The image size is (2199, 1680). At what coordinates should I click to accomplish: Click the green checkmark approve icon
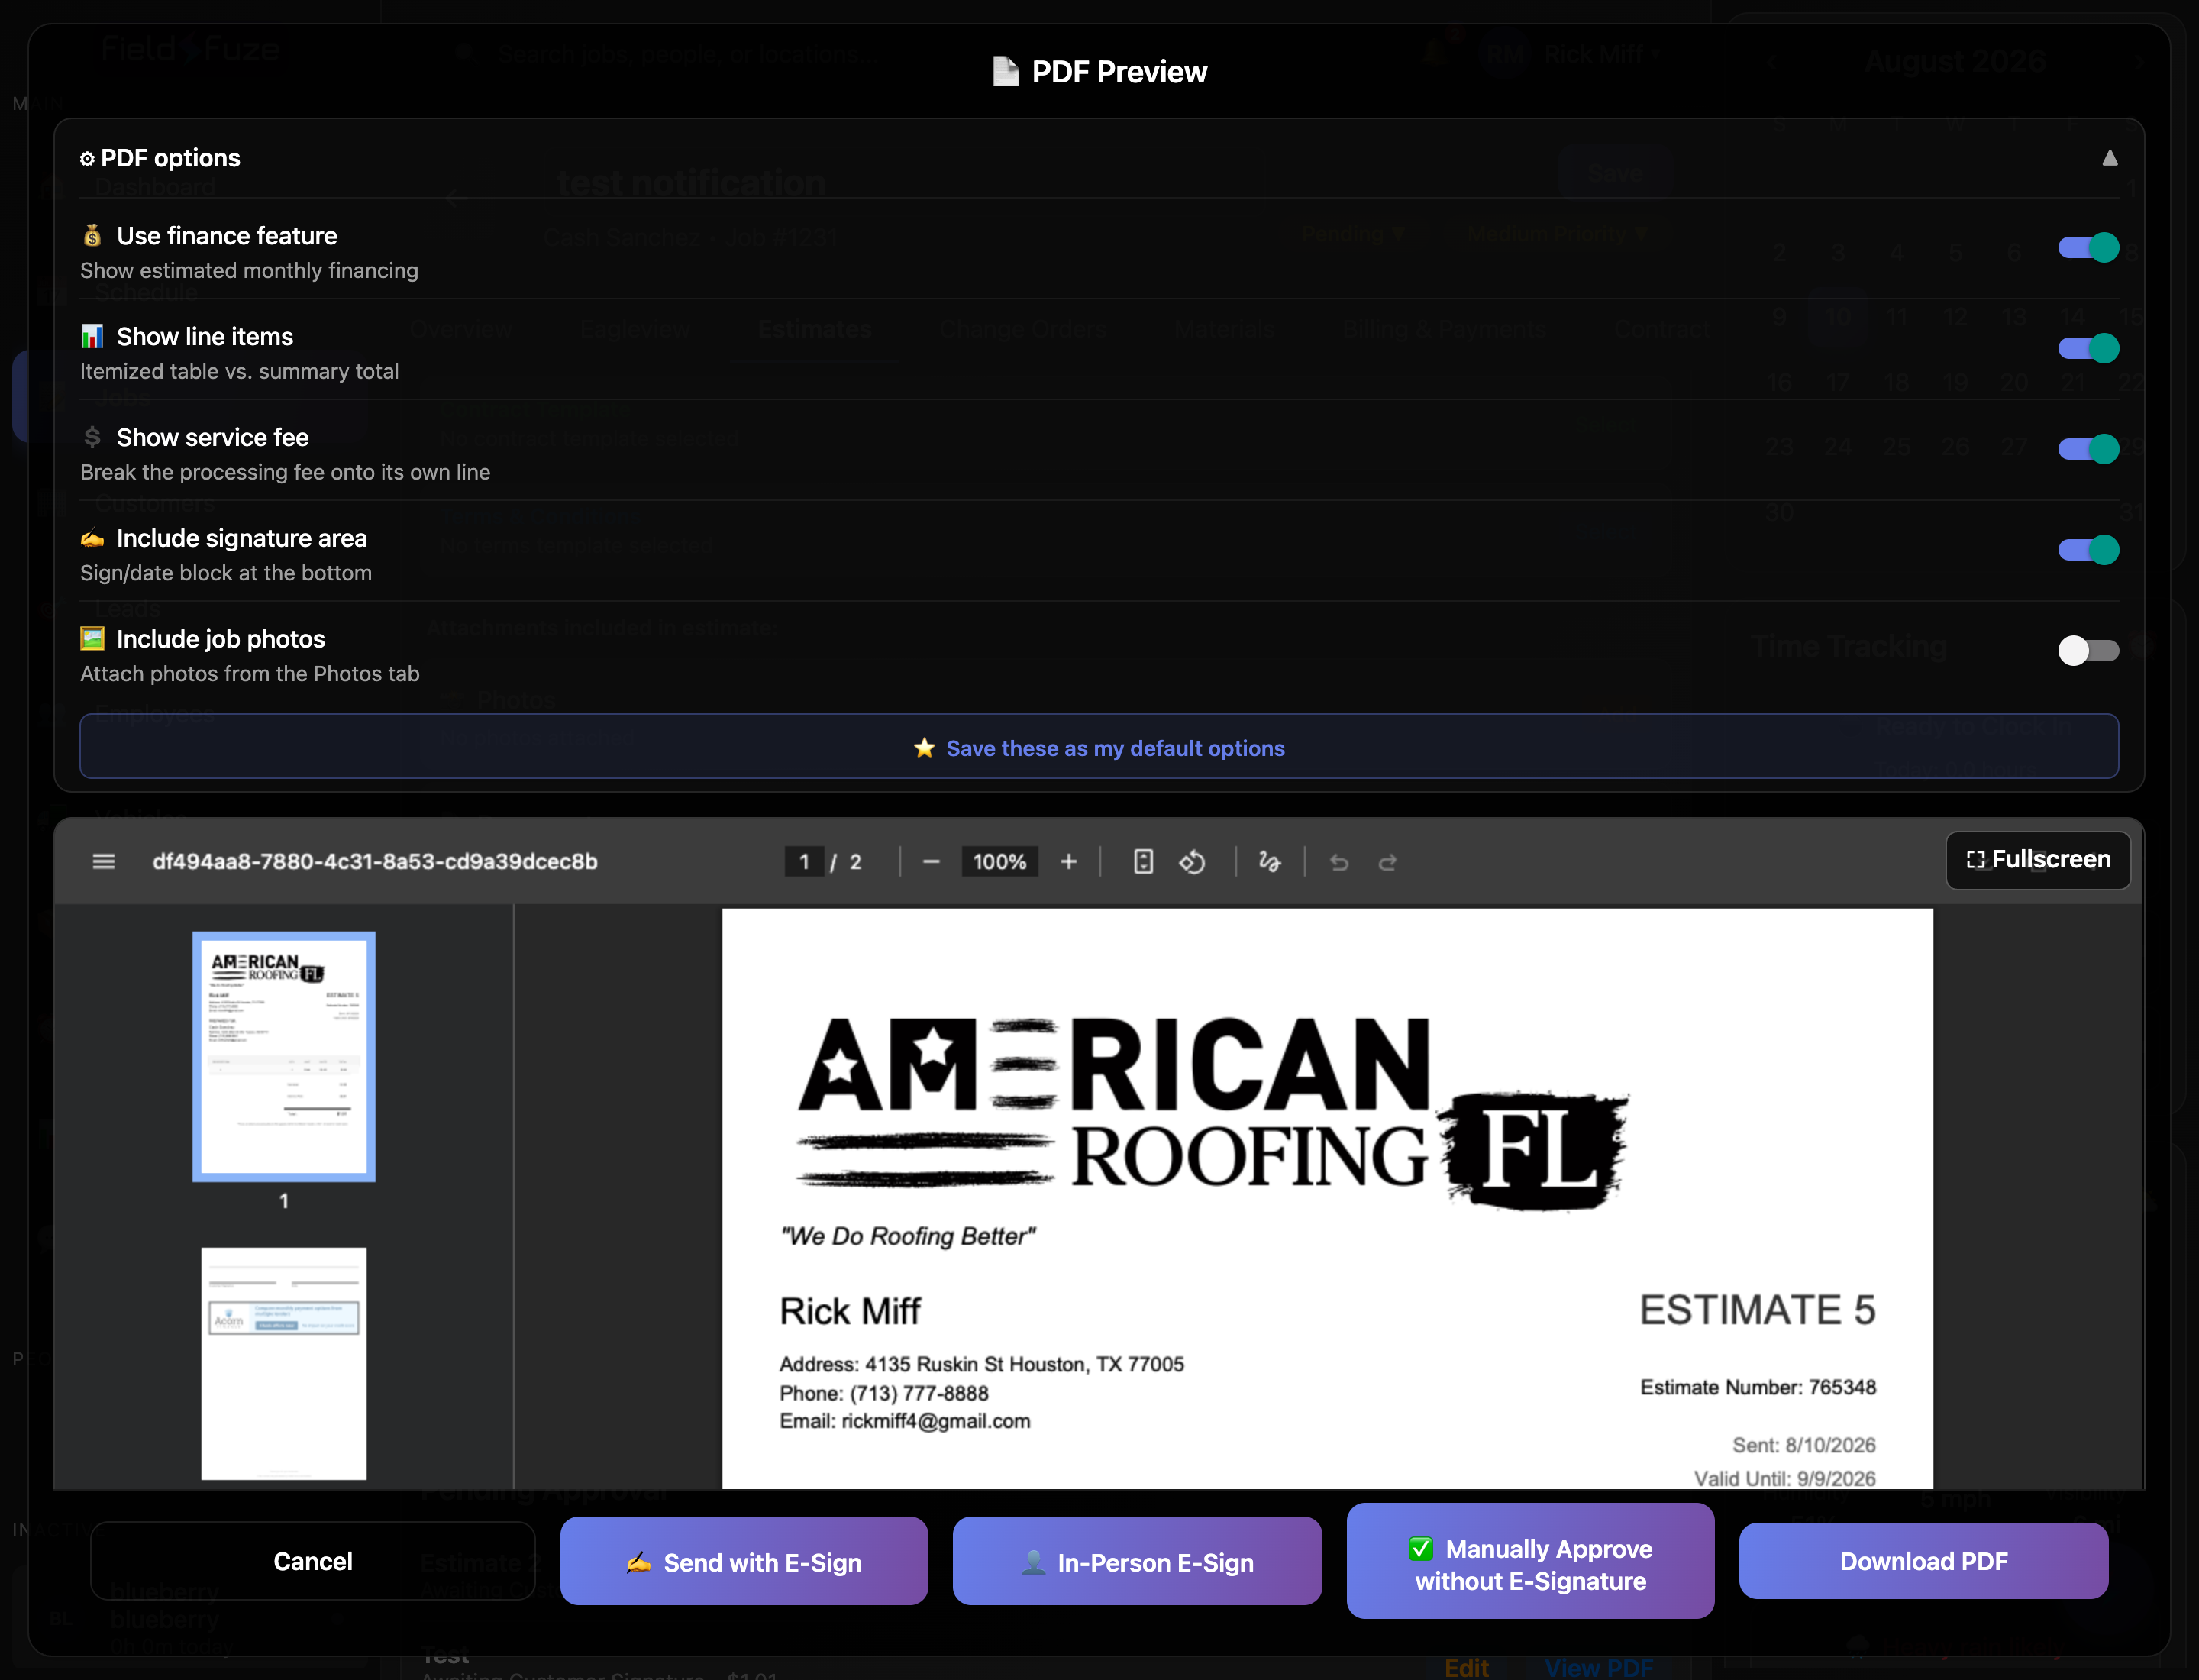pyautogui.click(x=1421, y=1548)
